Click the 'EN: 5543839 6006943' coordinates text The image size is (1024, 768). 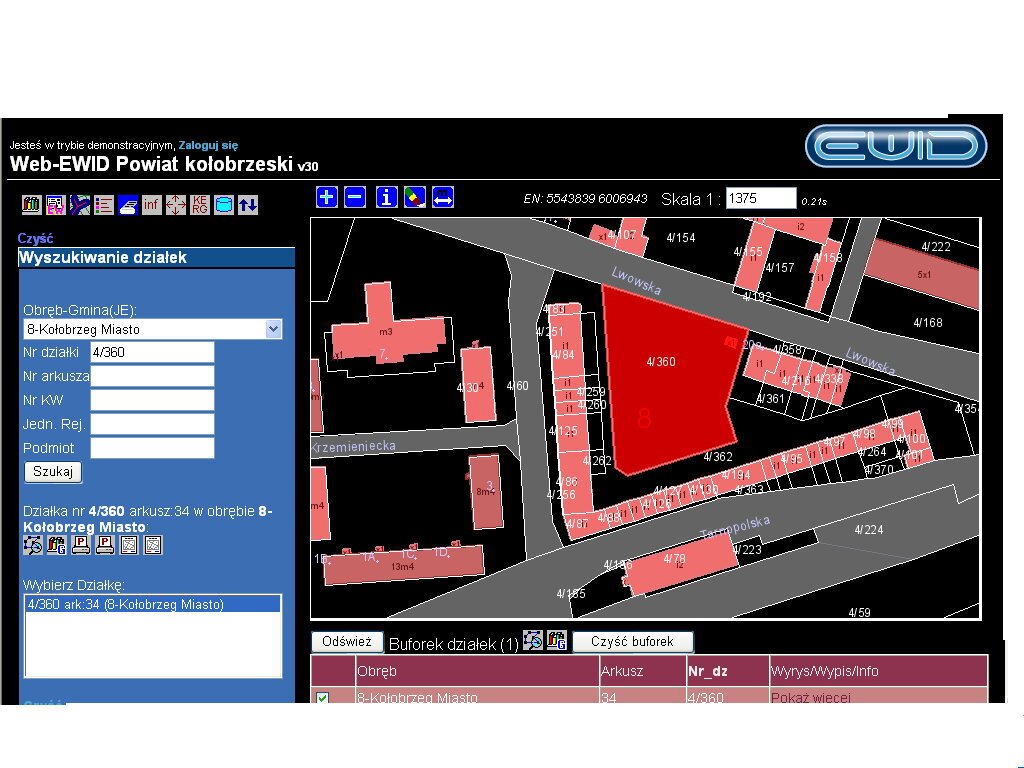[585, 199]
